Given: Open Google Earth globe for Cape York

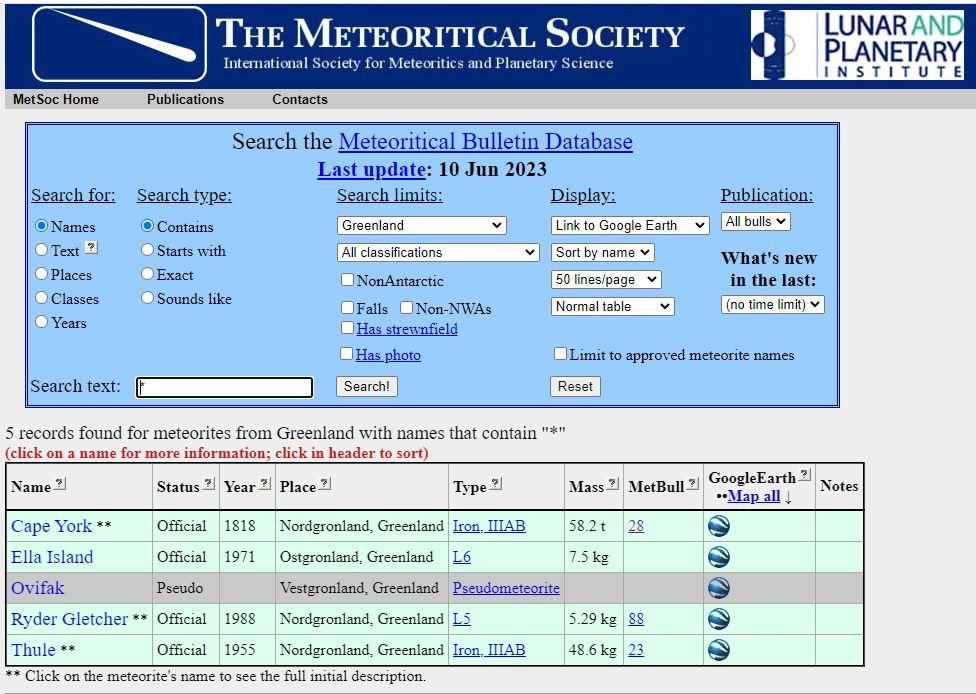Looking at the screenshot, I should (718, 526).
